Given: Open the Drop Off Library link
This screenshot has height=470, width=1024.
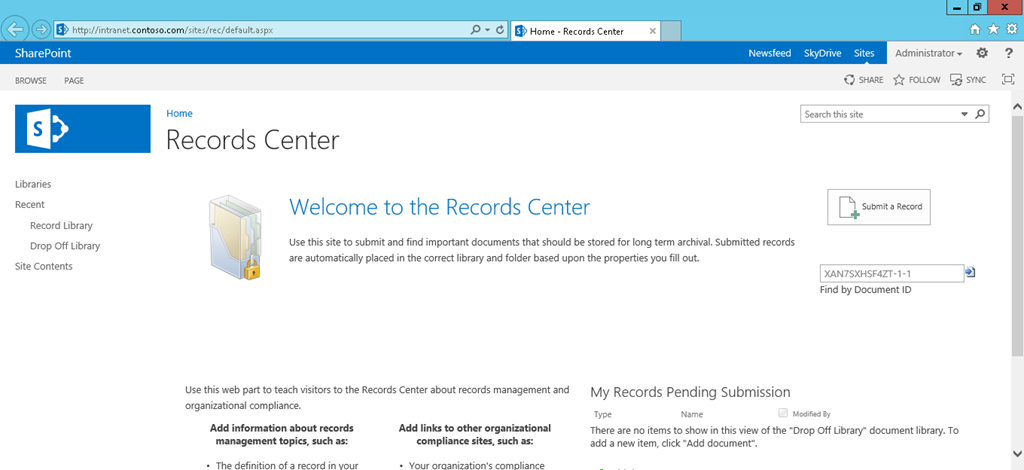Looking at the screenshot, I should point(65,246).
